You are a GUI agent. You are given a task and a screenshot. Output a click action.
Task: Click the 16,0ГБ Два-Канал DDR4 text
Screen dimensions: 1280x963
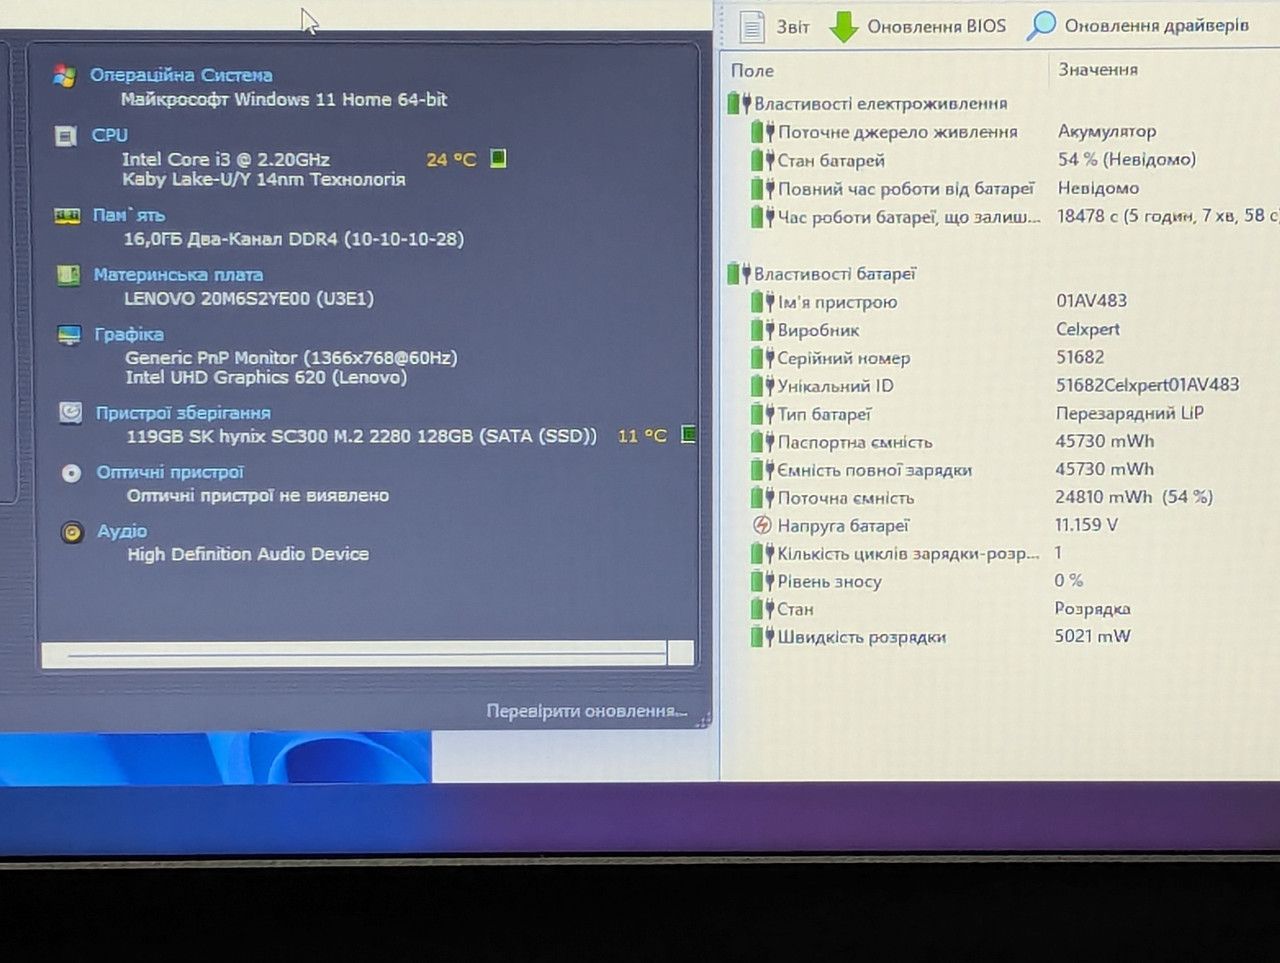[294, 239]
